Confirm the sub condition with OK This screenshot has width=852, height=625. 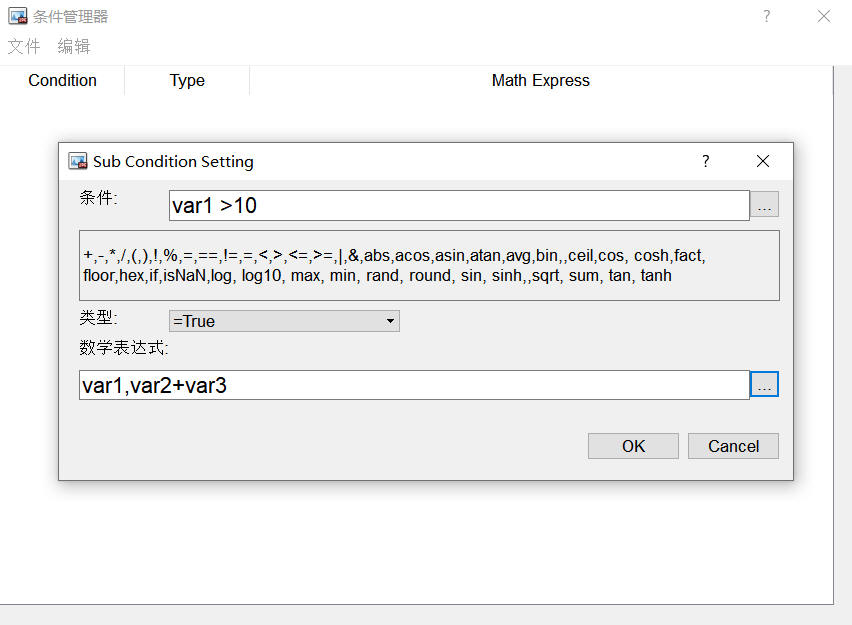pyautogui.click(x=633, y=446)
